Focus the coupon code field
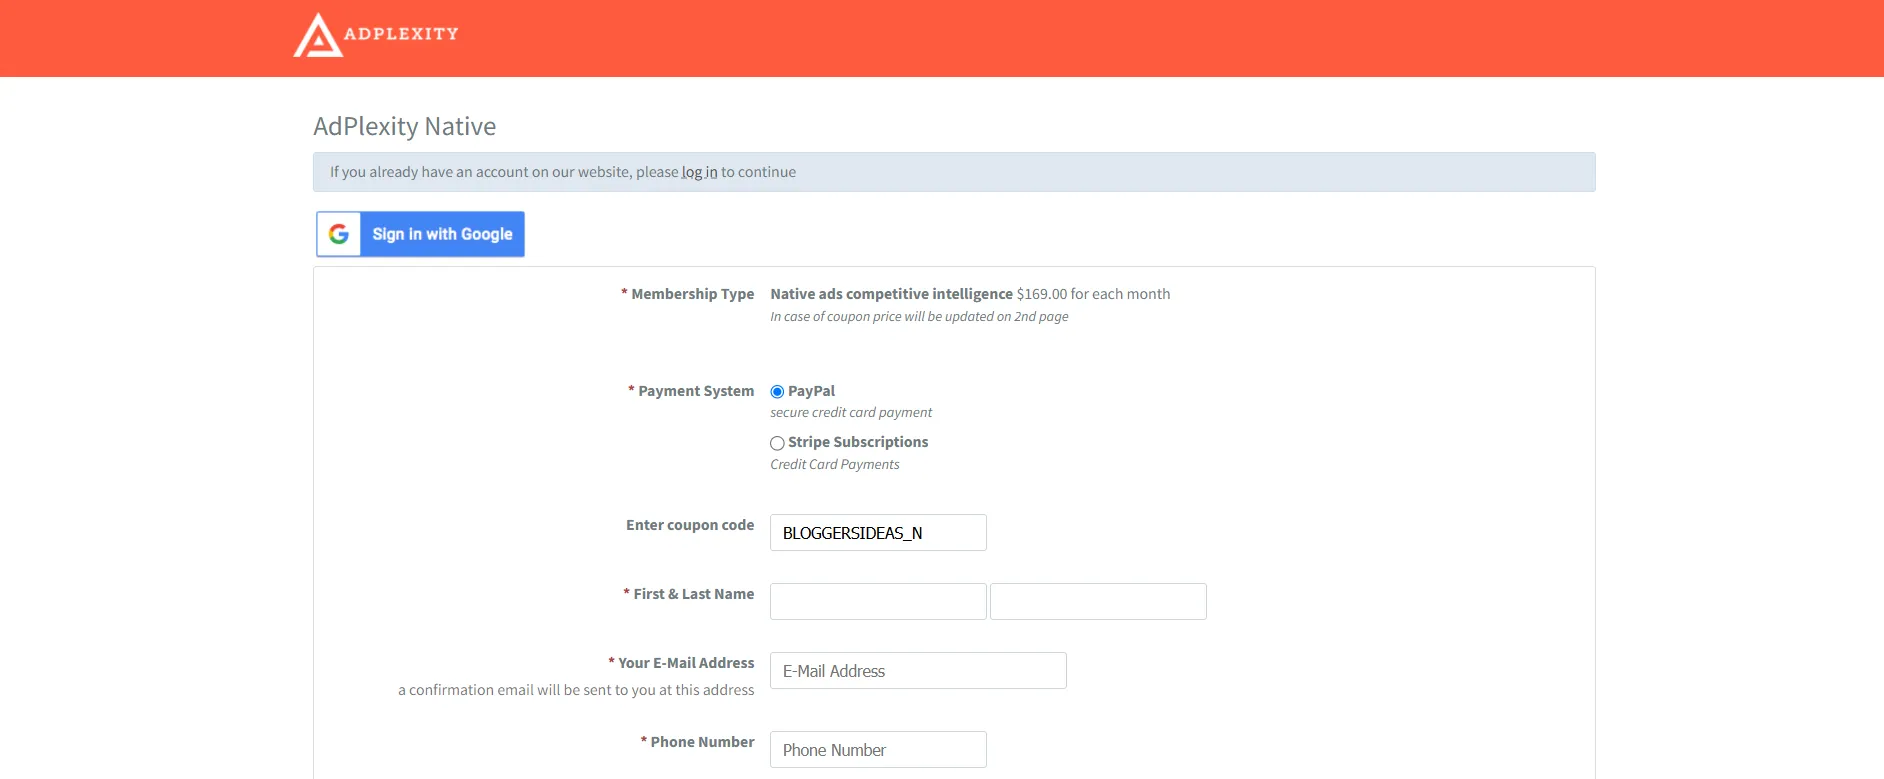 click(878, 533)
